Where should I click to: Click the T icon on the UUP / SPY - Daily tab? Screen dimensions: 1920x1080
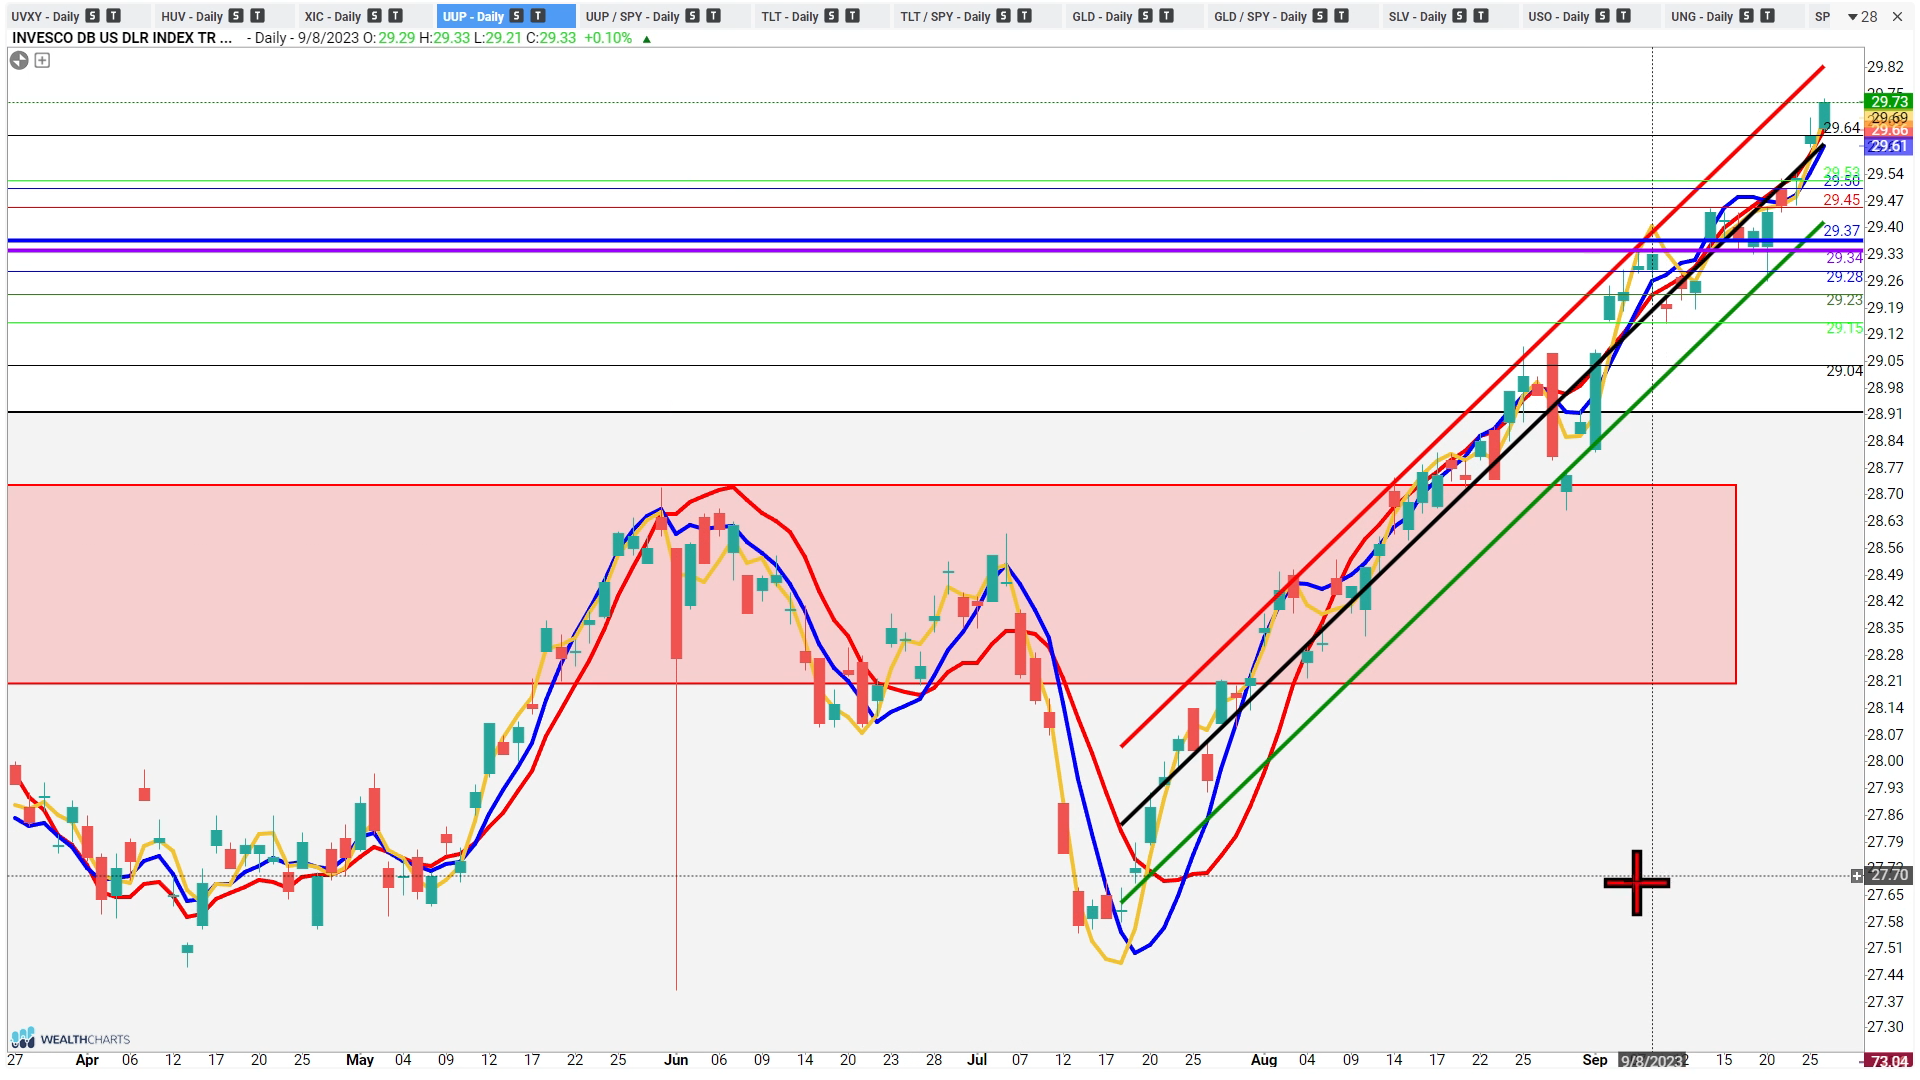click(x=714, y=16)
